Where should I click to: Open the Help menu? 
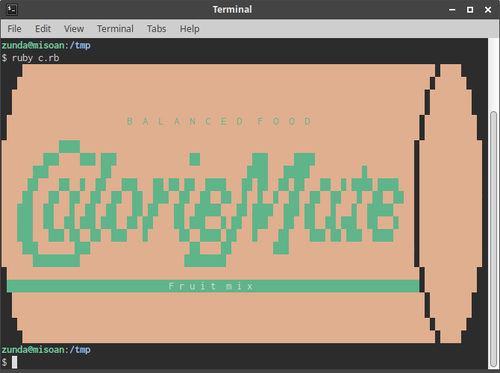click(x=189, y=29)
